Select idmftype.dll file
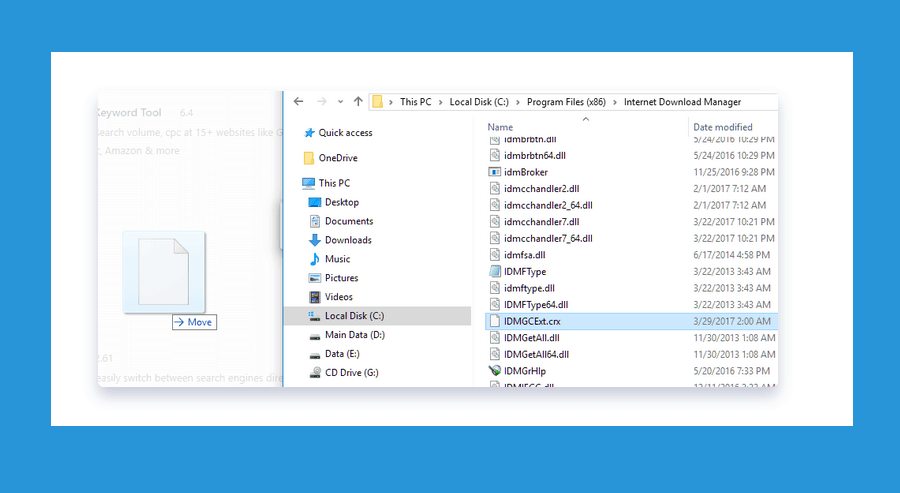Screen dimensions: 900x493 click(529, 288)
